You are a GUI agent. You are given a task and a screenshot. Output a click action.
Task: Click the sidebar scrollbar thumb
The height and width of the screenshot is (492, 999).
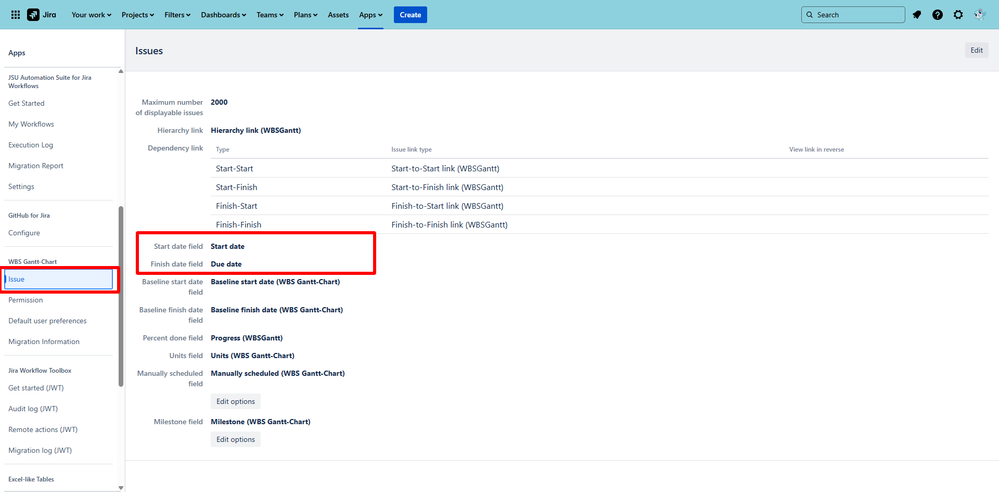click(x=121, y=296)
